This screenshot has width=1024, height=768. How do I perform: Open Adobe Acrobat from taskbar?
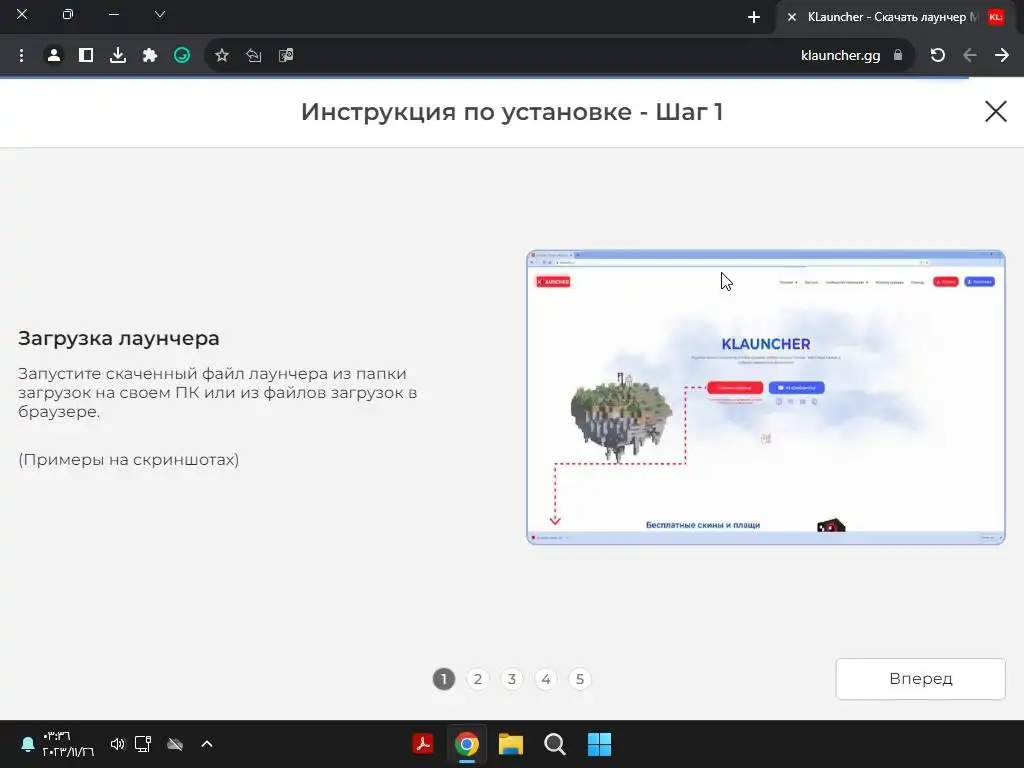pos(423,744)
